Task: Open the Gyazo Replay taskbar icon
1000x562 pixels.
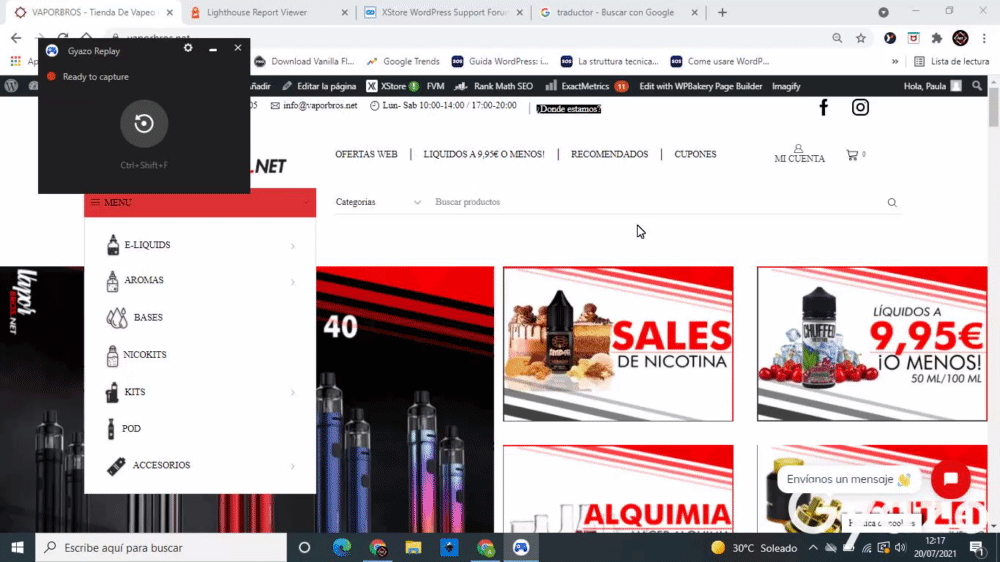Action: coord(521,547)
